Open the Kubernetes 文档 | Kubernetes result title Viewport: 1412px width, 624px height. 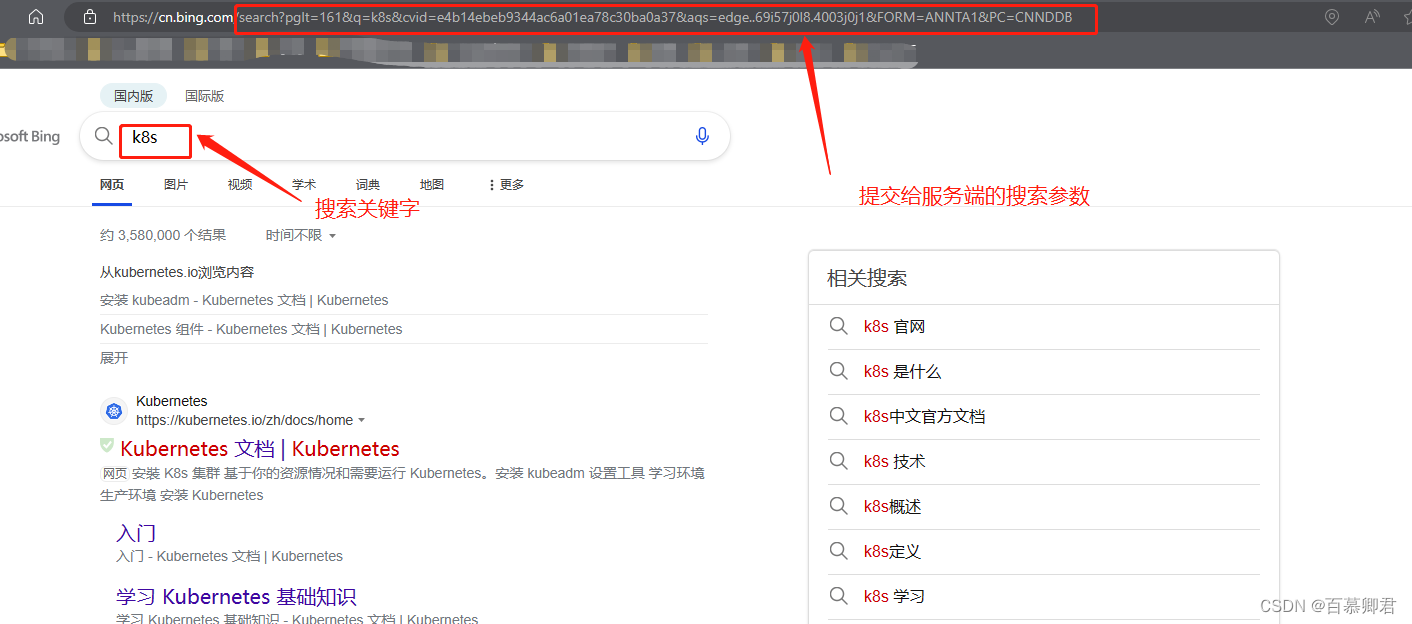[260, 449]
